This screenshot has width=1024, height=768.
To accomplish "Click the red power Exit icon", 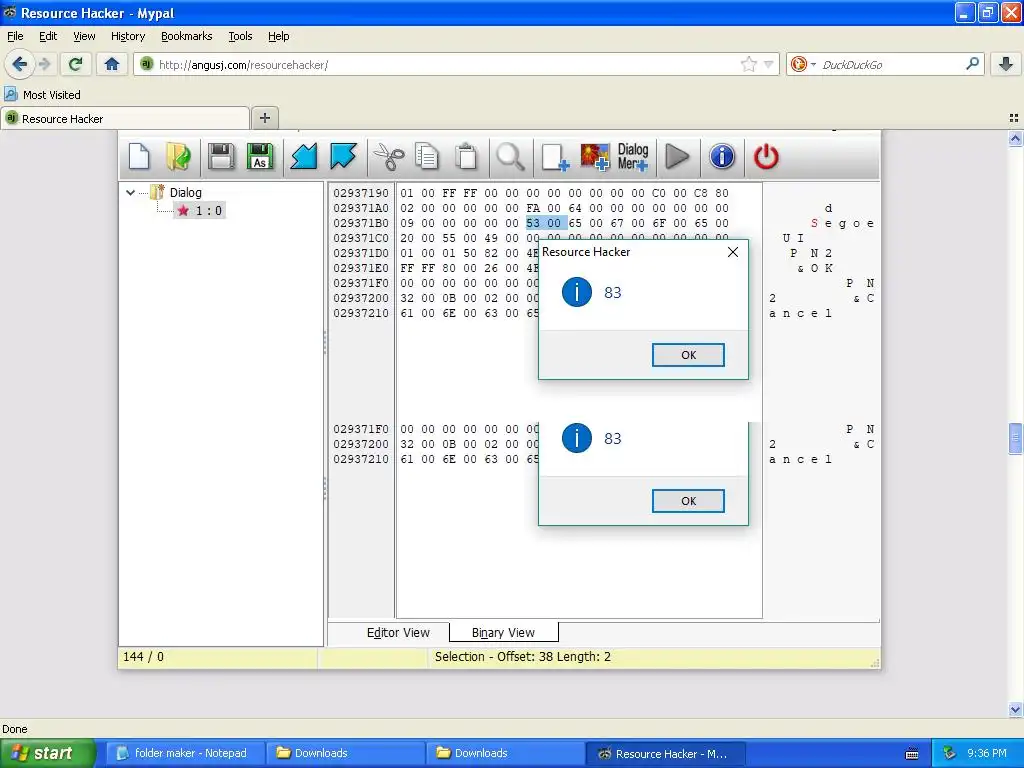I will pos(766,157).
